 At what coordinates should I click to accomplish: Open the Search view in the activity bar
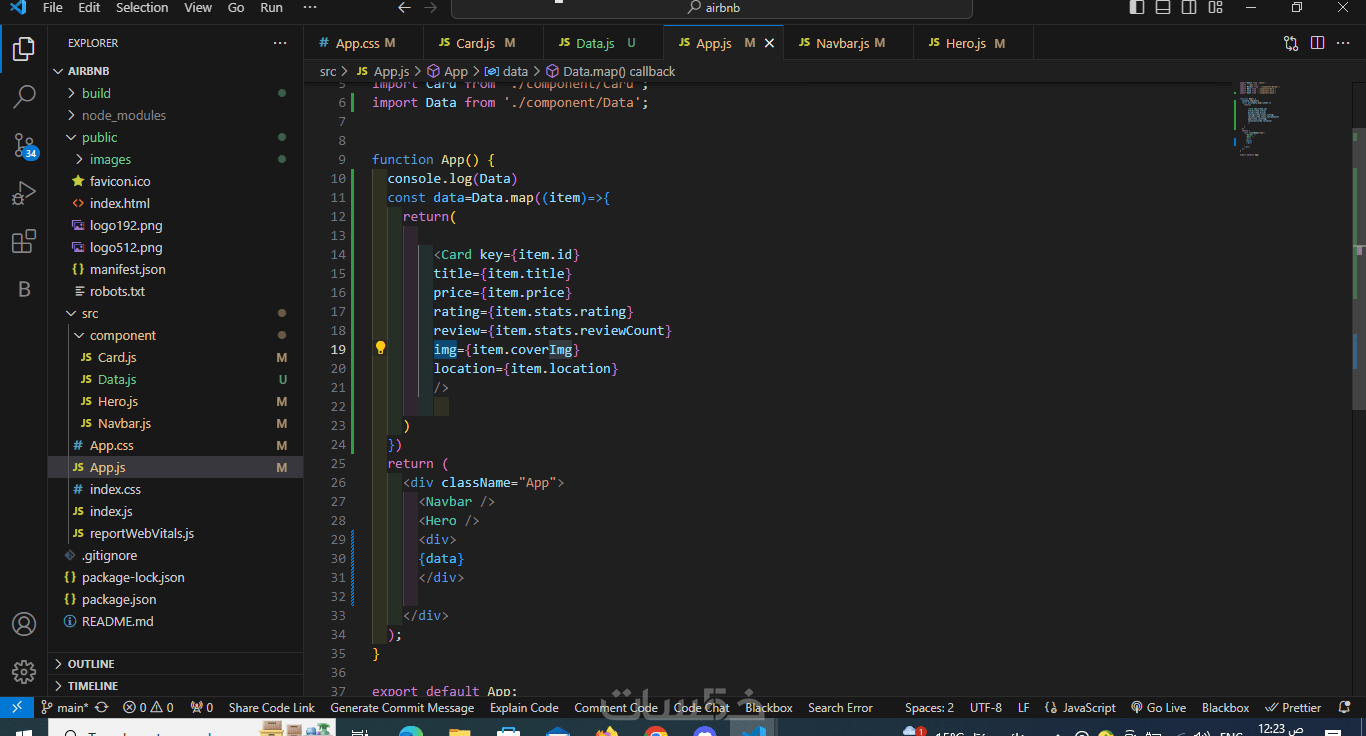coord(24,96)
